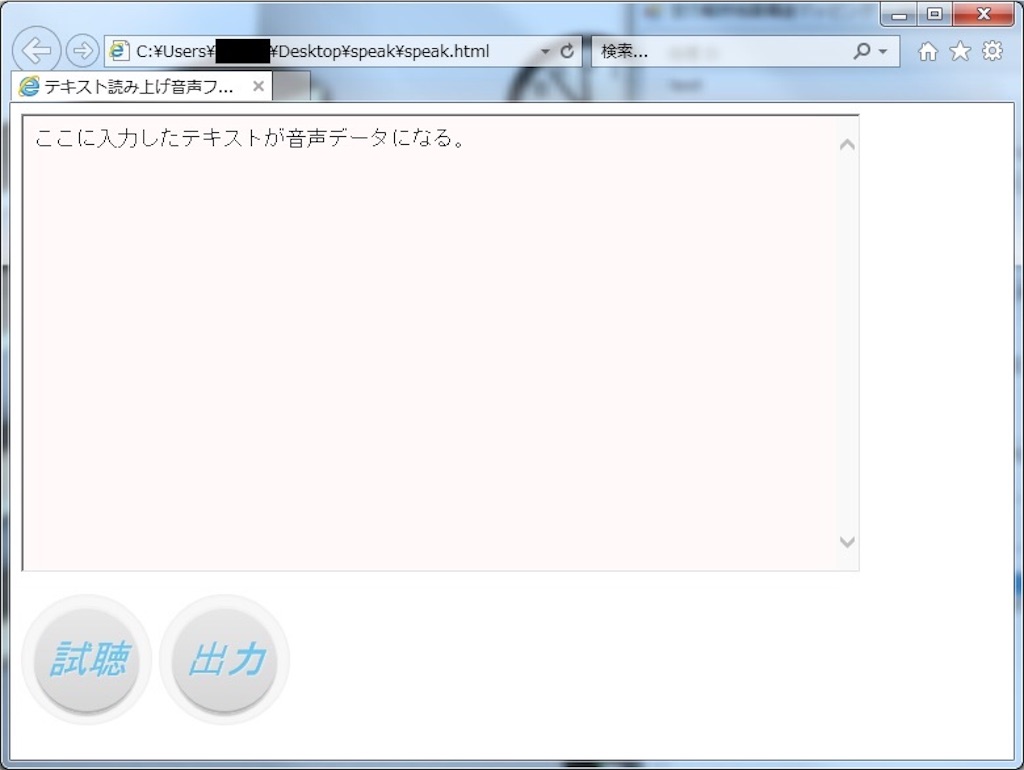Maximize the Internet Explorer window
1024x770 pixels.
pyautogui.click(x=935, y=14)
